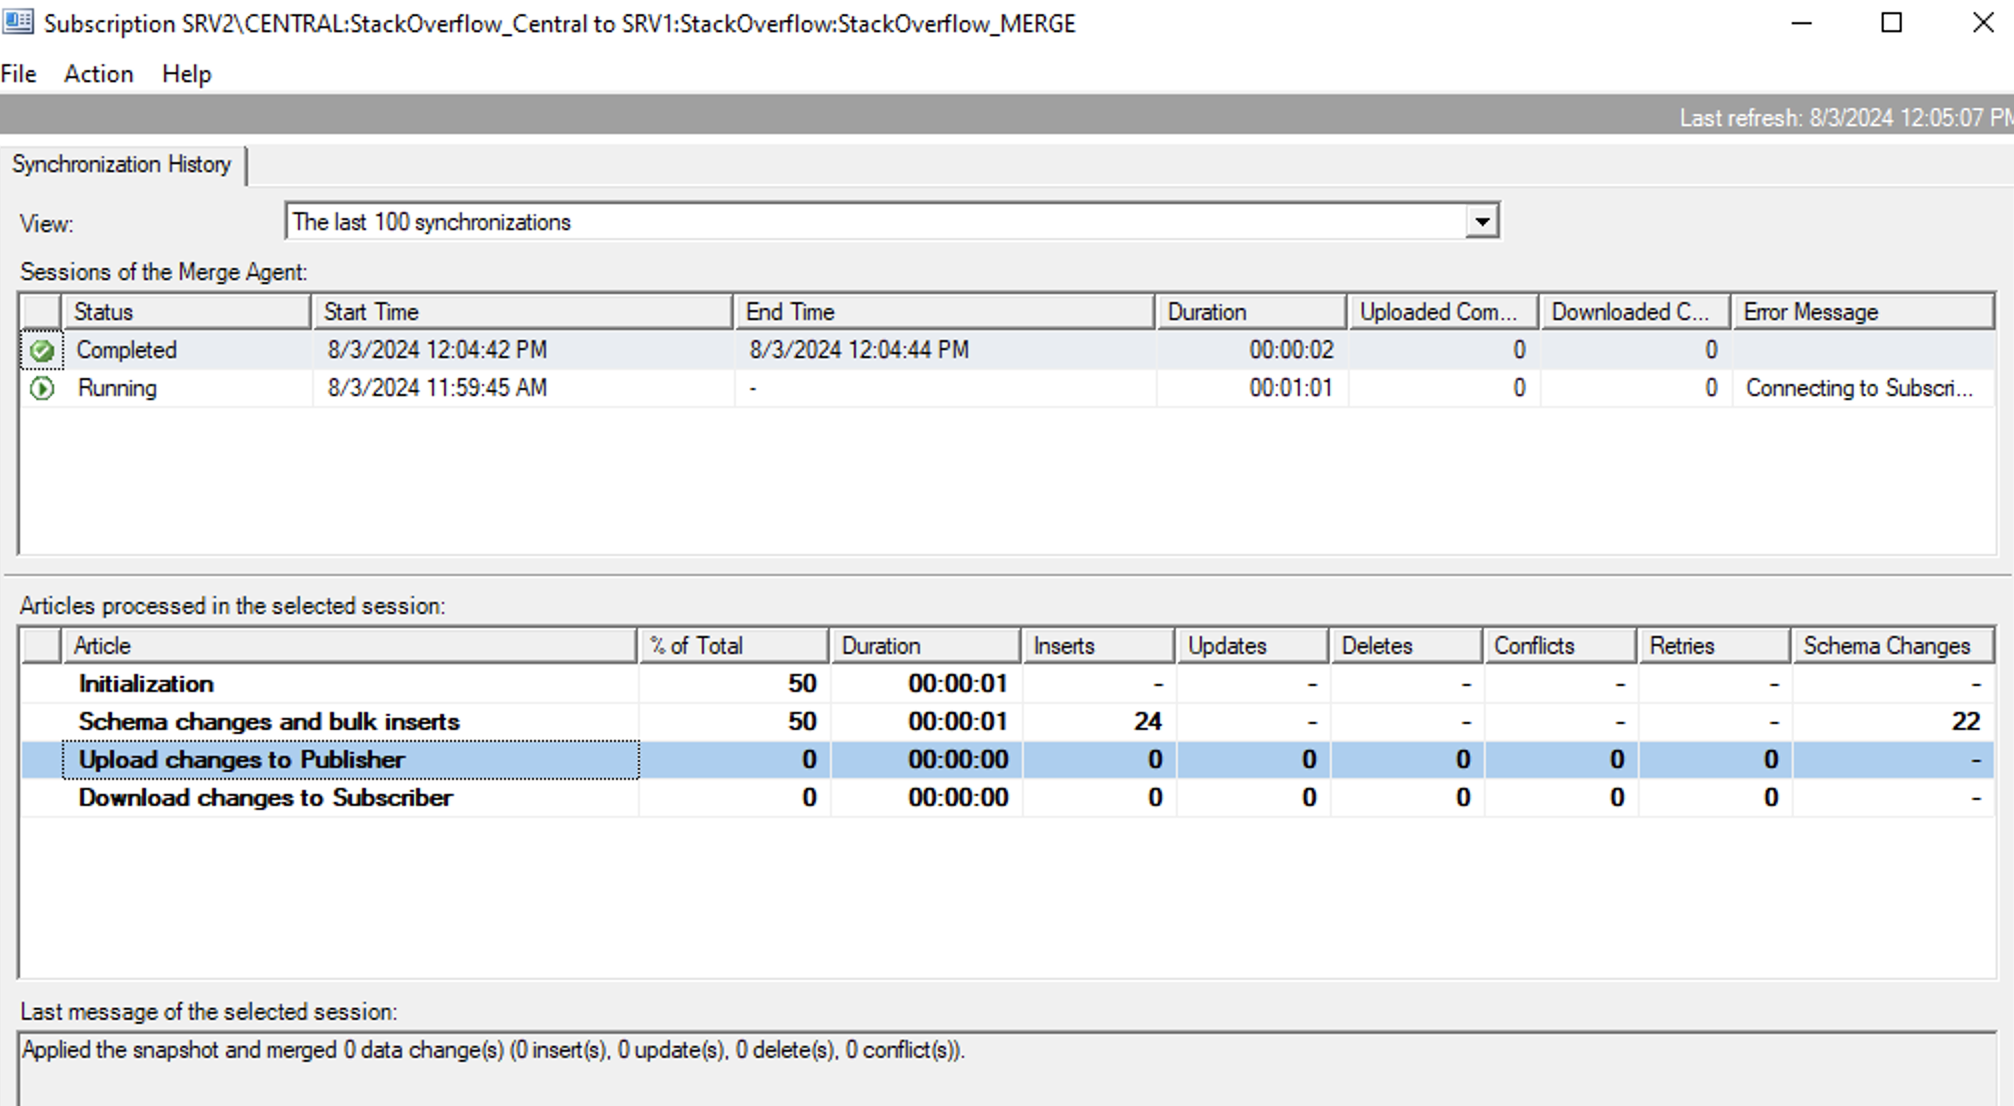Image resolution: width=2014 pixels, height=1106 pixels.
Task: Select the Synchronization History tab
Action: click(122, 164)
